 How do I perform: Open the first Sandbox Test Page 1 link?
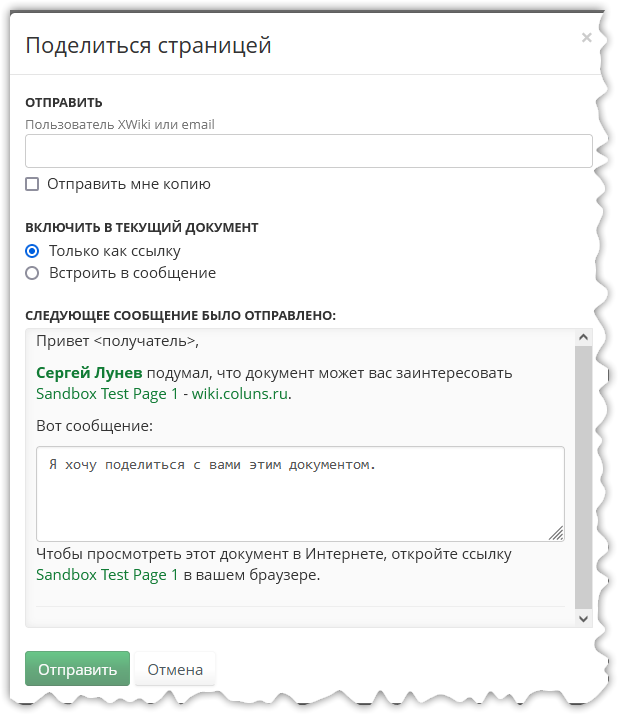107,394
